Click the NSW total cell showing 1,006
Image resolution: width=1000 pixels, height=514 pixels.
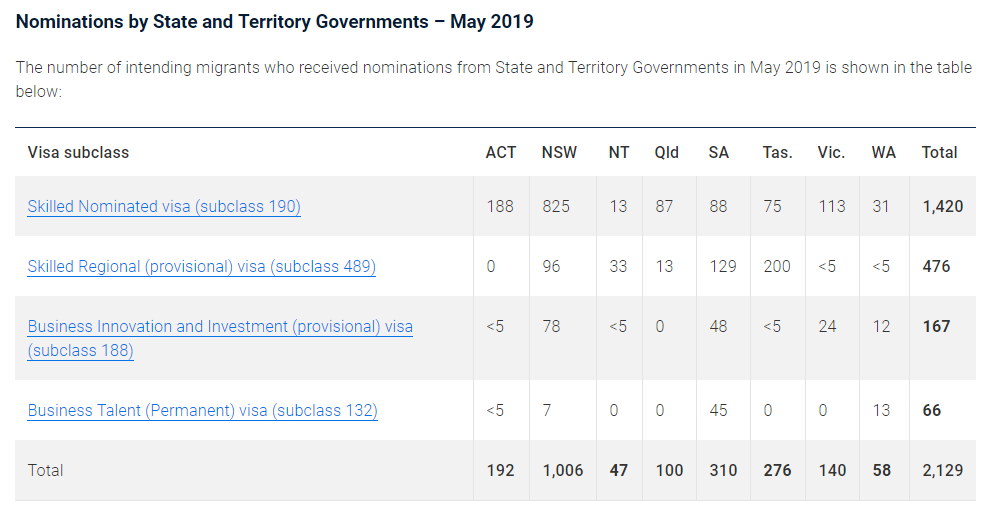click(562, 471)
